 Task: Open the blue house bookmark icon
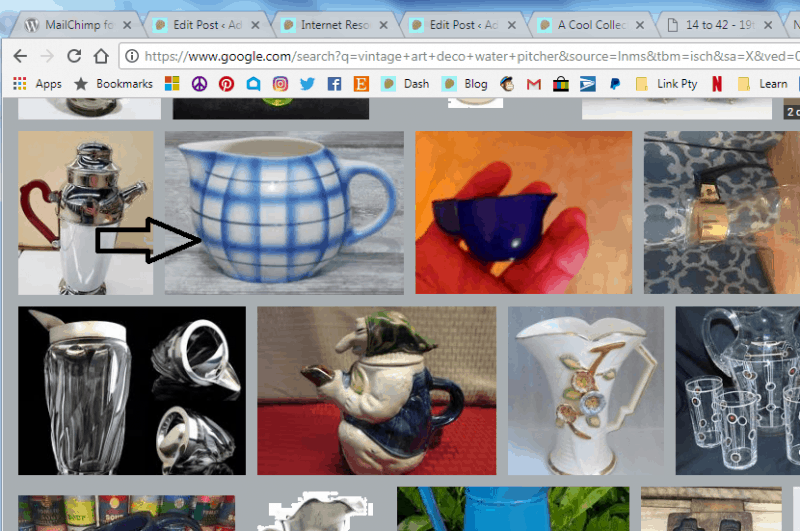pos(254,84)
